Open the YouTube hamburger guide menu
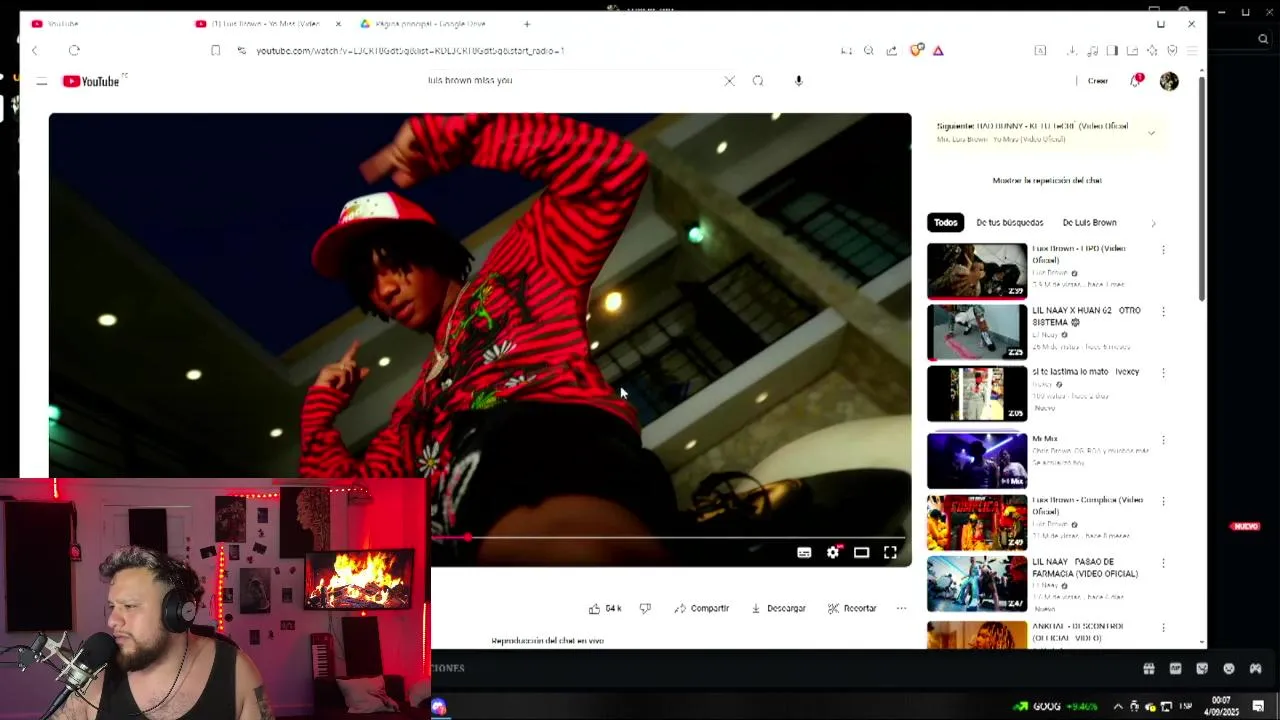 [x=42, y=81]
